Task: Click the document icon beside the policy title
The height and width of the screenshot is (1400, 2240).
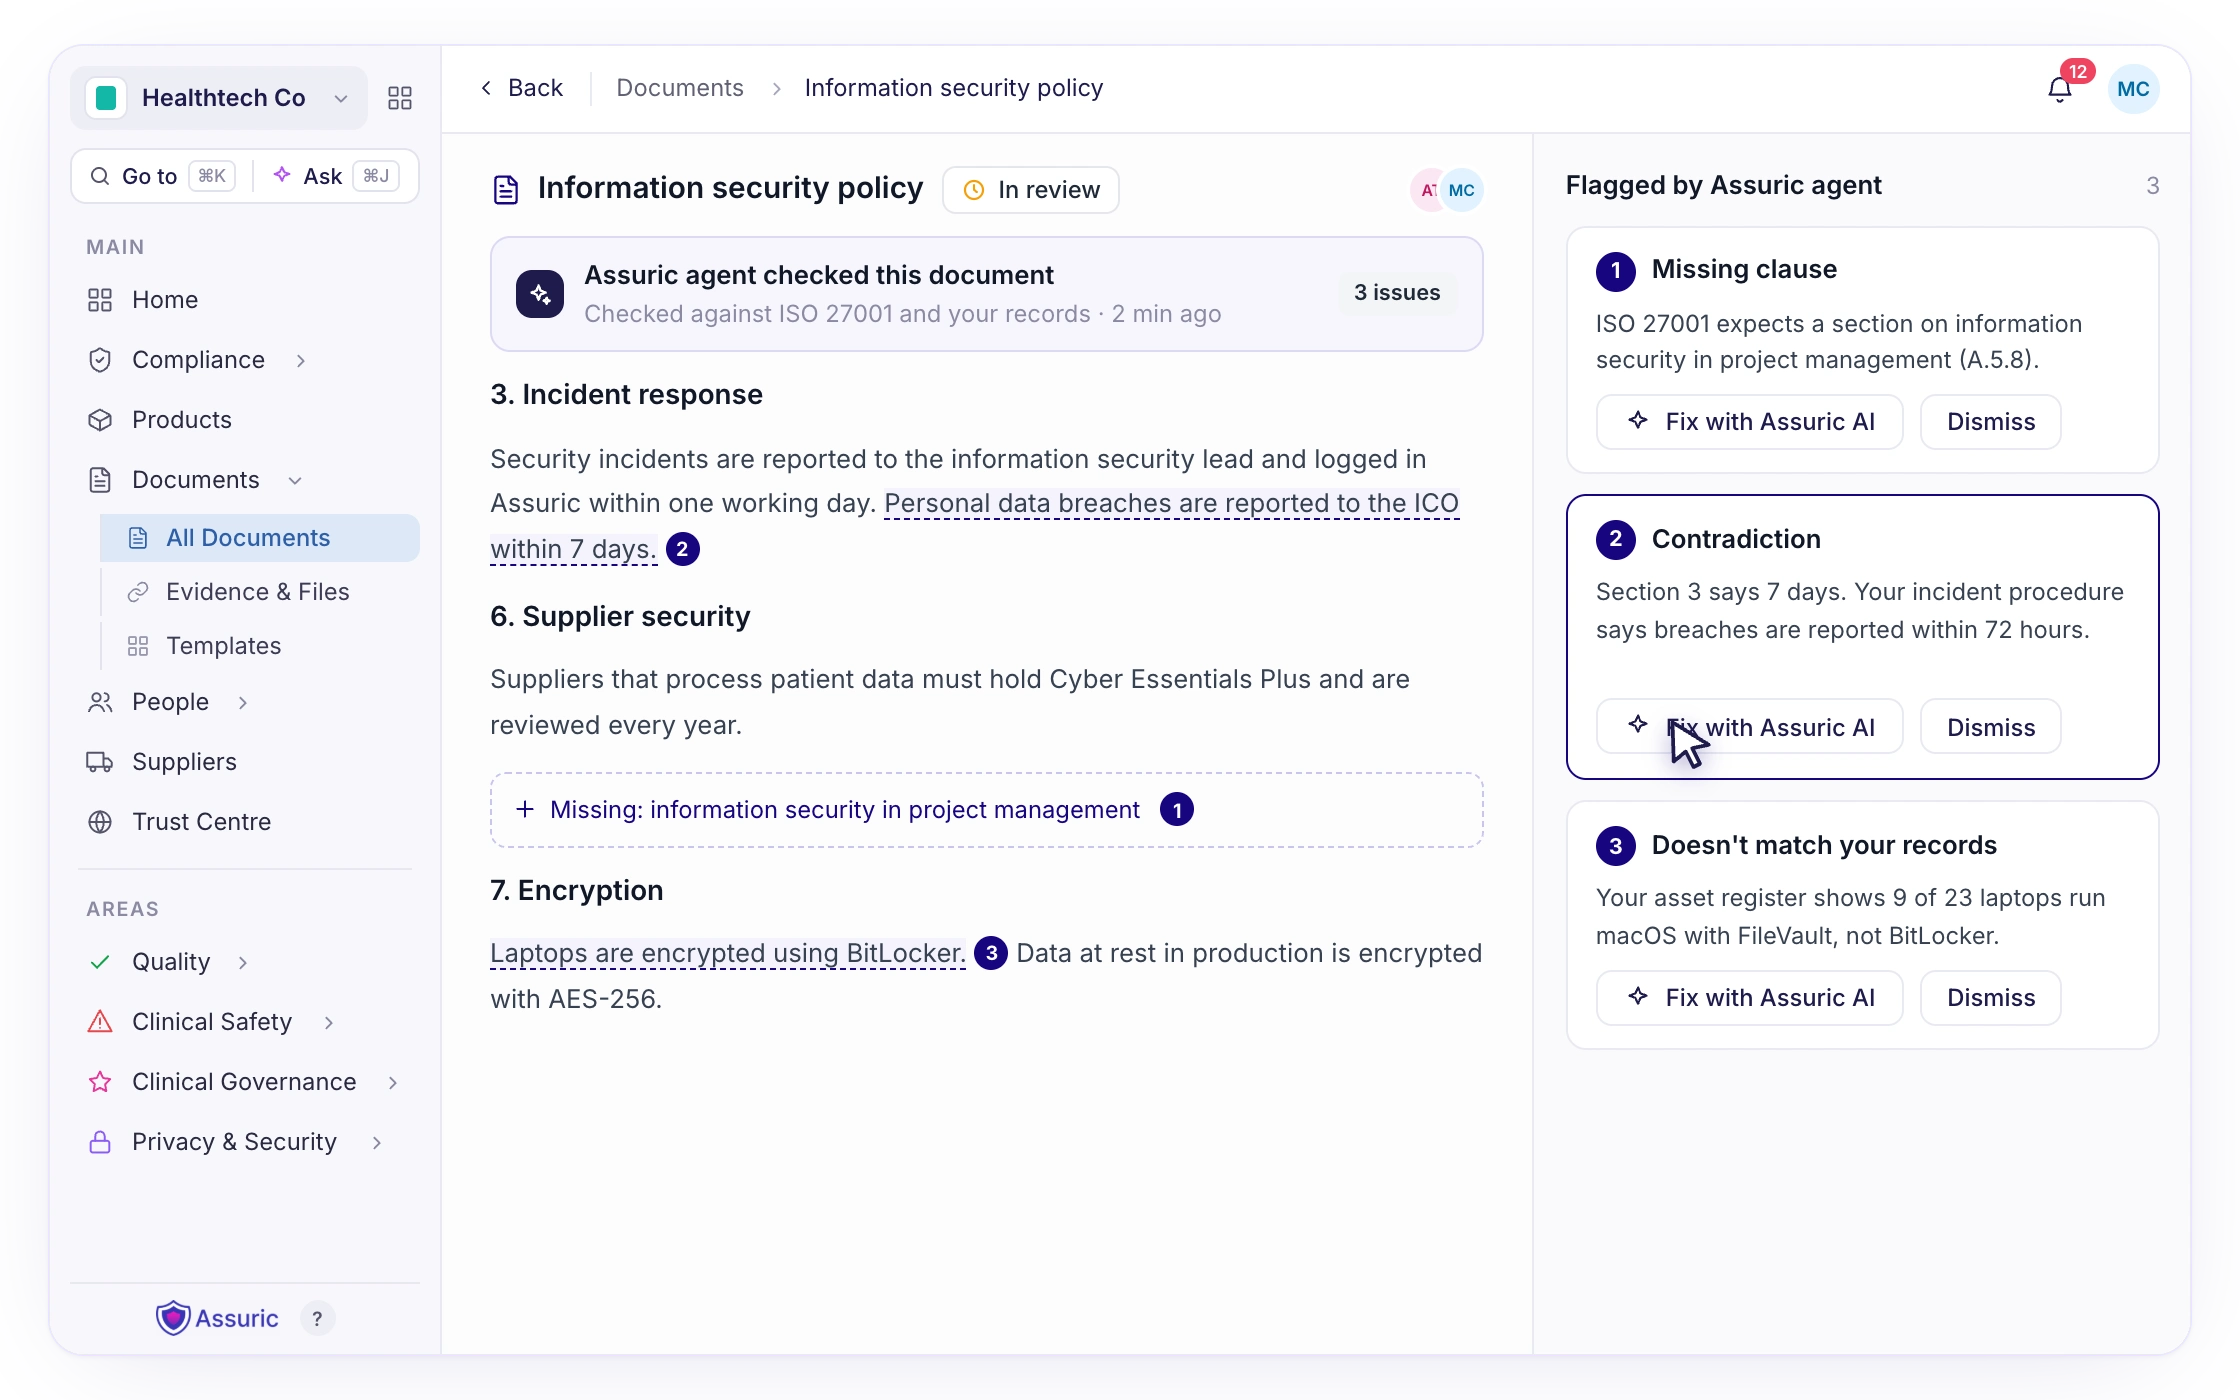Action: [x=506, y=189]
